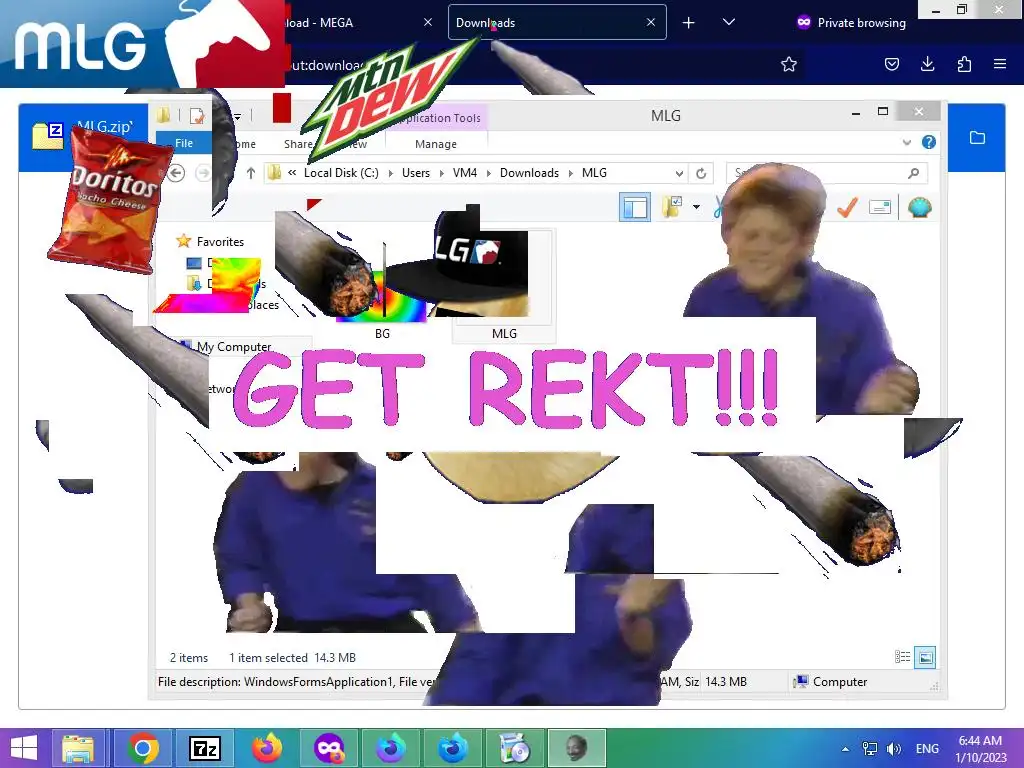Click VM4 in the breadcrumb path

(x=465, y=173)
